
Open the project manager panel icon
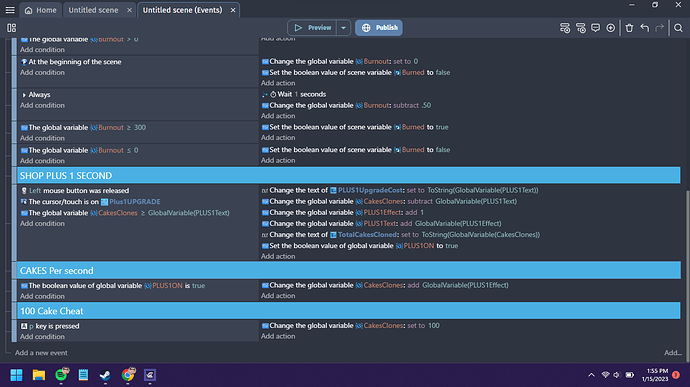coord(11,28)
